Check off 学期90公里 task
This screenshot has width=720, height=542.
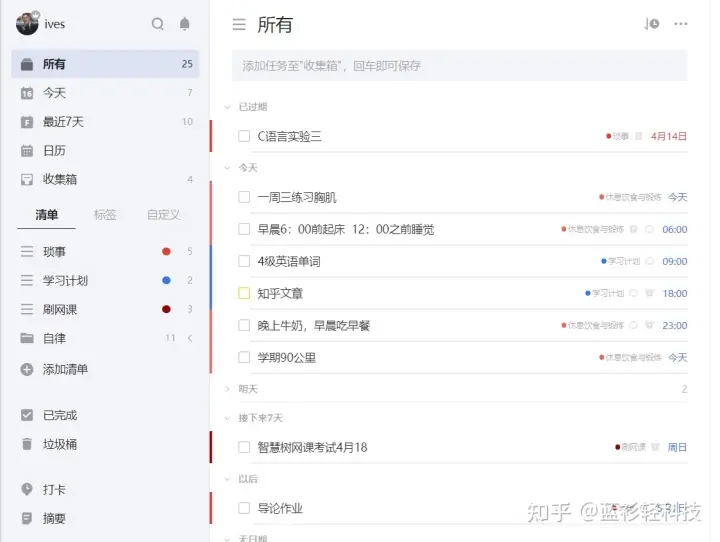(244, 357)
